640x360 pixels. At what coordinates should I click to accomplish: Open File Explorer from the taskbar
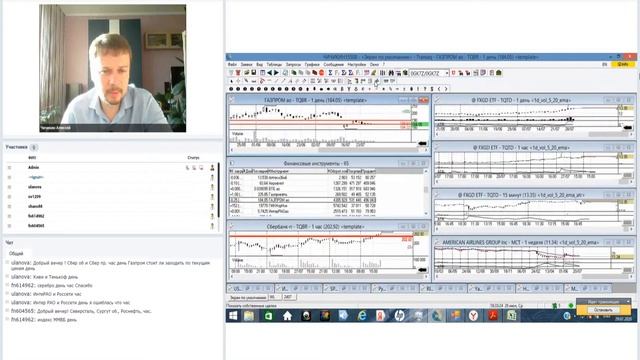point(249,316)
